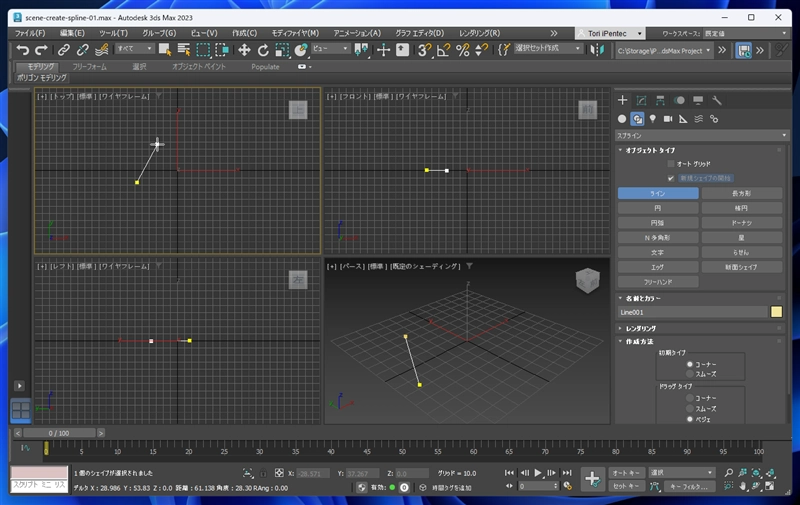Open the すべて selection filter dropdown

[x=135, y=48]
